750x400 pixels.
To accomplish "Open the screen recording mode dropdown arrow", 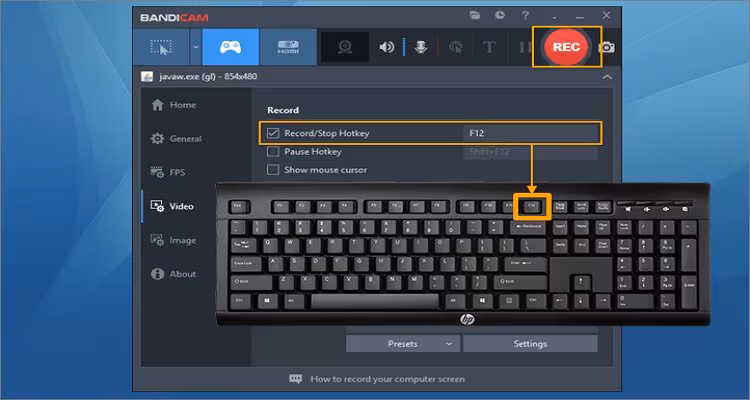I will point(196,47).
